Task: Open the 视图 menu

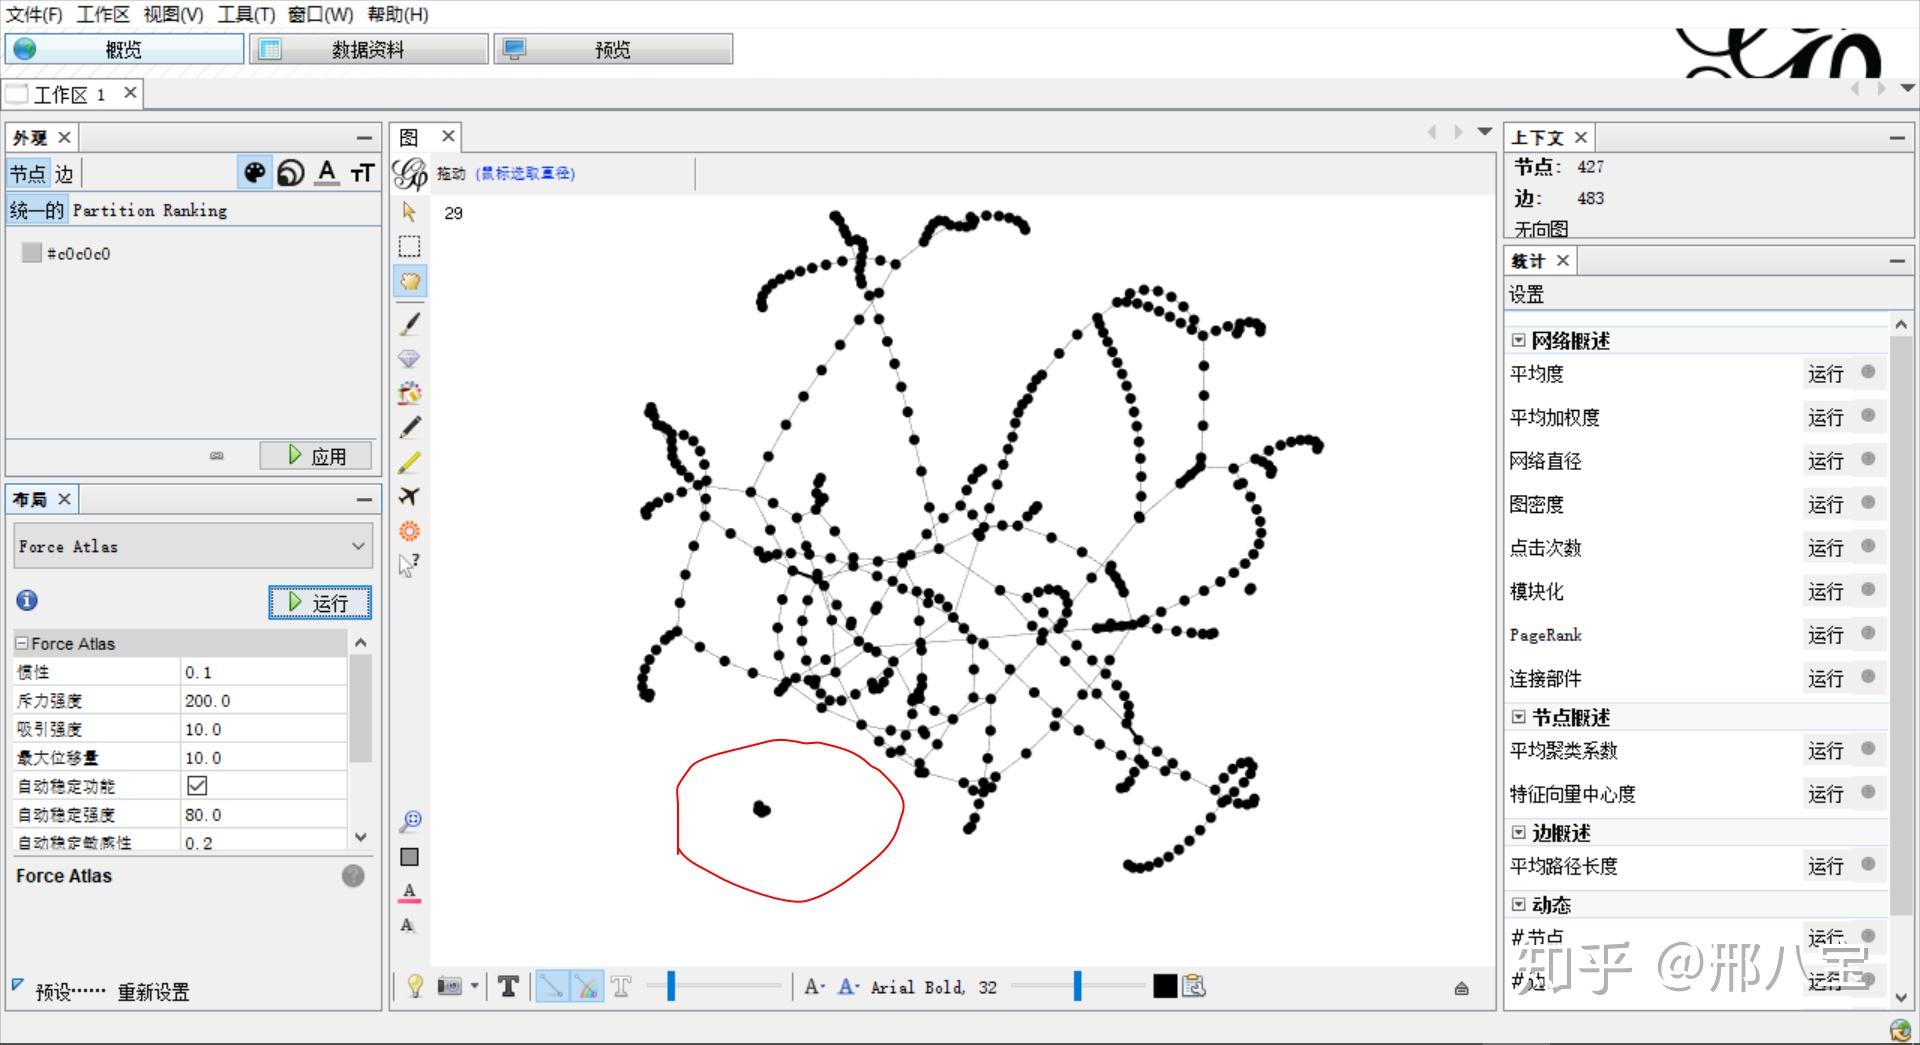Action: click(x=173, y=14)
